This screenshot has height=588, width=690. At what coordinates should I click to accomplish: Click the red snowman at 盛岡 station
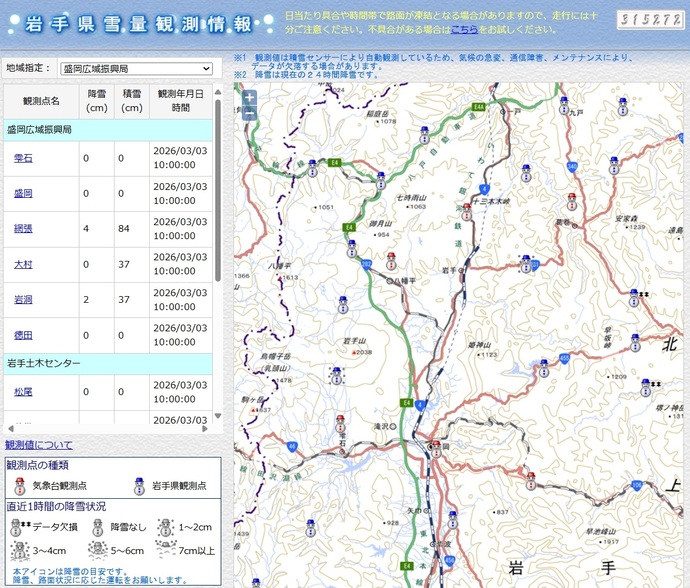[436, 449]
